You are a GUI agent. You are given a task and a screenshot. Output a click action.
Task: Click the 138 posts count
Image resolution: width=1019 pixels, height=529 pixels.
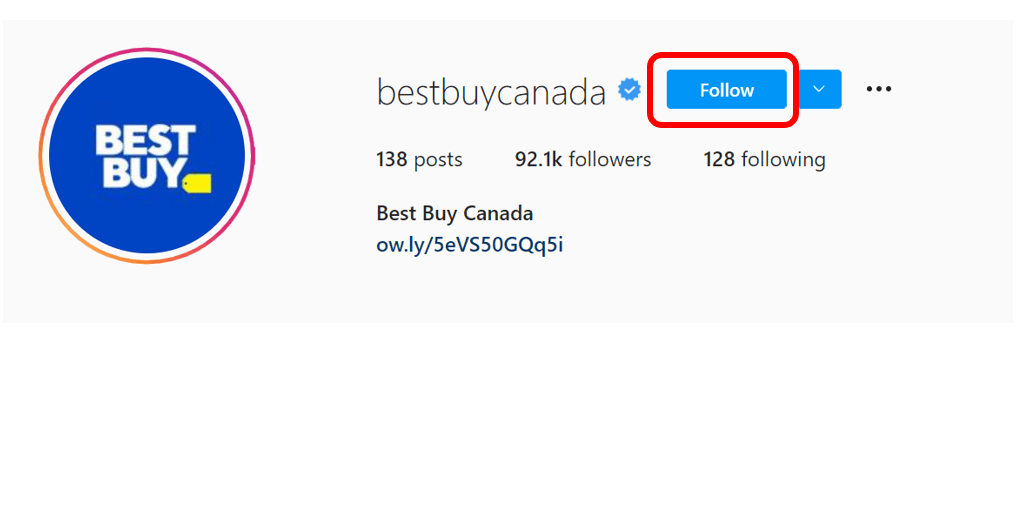coord(419,159)
